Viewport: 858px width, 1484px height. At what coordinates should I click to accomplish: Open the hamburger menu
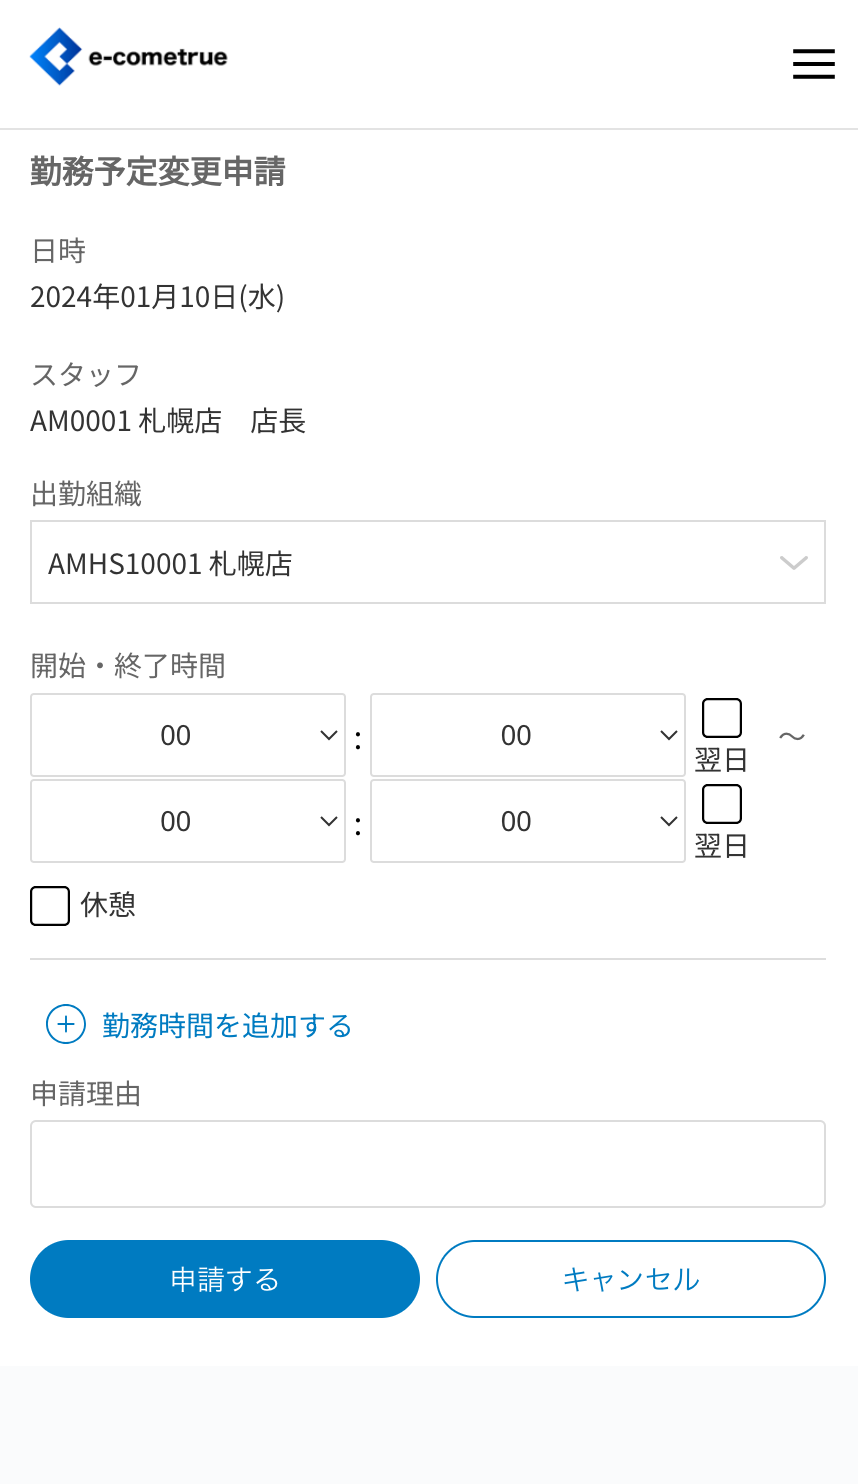pyautogui.click(x=813, y=64)
